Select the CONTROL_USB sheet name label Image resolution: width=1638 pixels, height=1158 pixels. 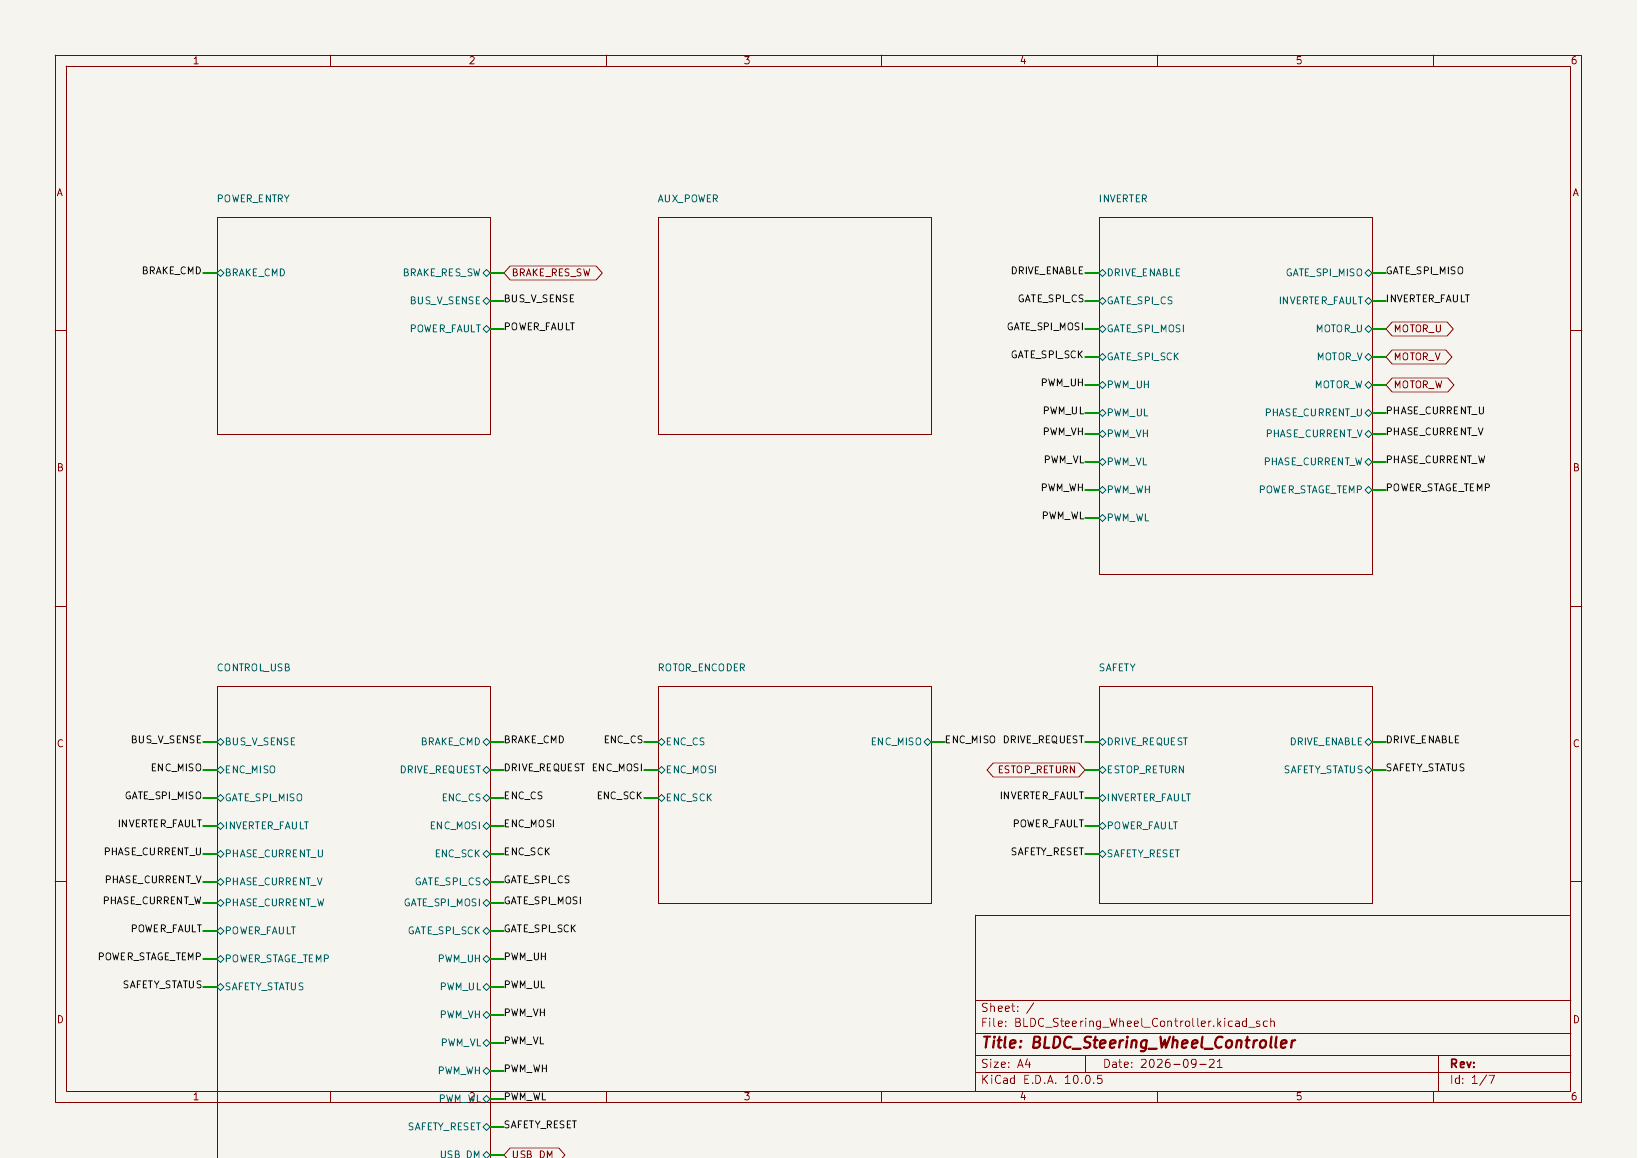click(x=254, y=668)
